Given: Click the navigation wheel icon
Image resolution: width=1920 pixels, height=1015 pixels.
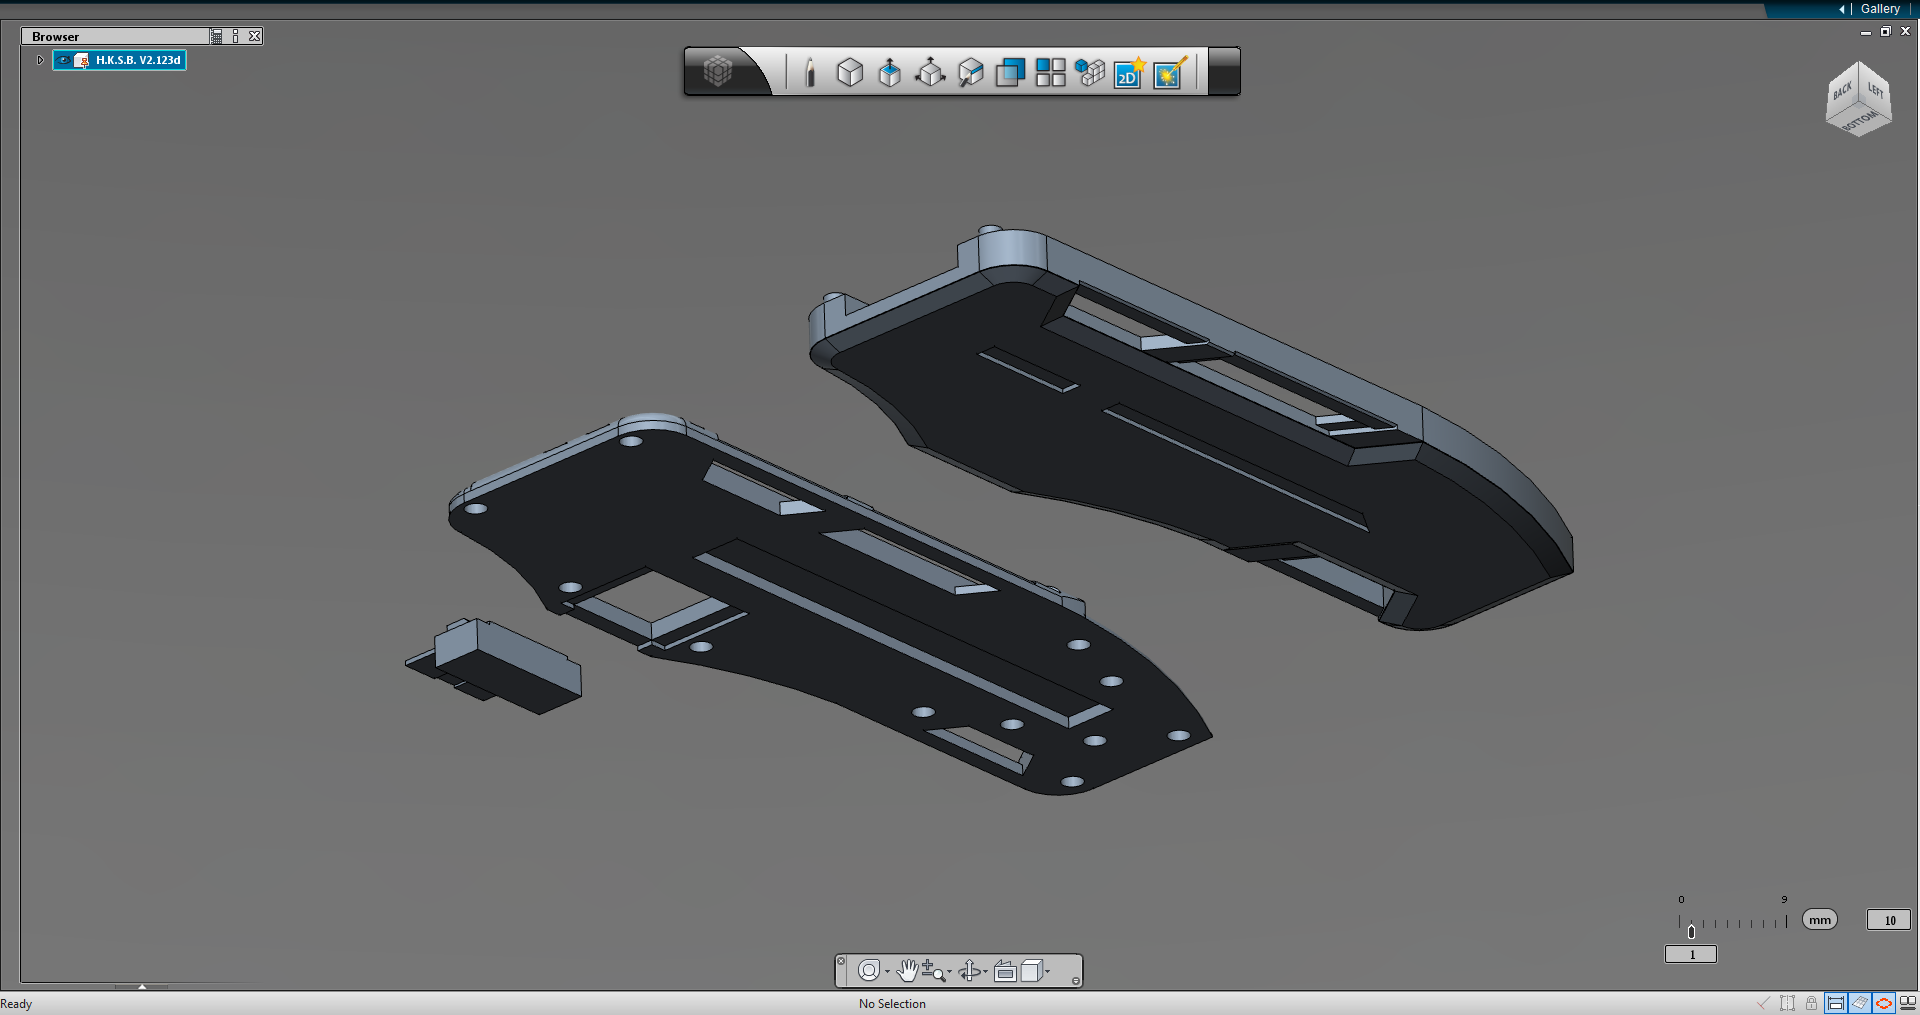Looking at the screenshot, I should [869, 970].
